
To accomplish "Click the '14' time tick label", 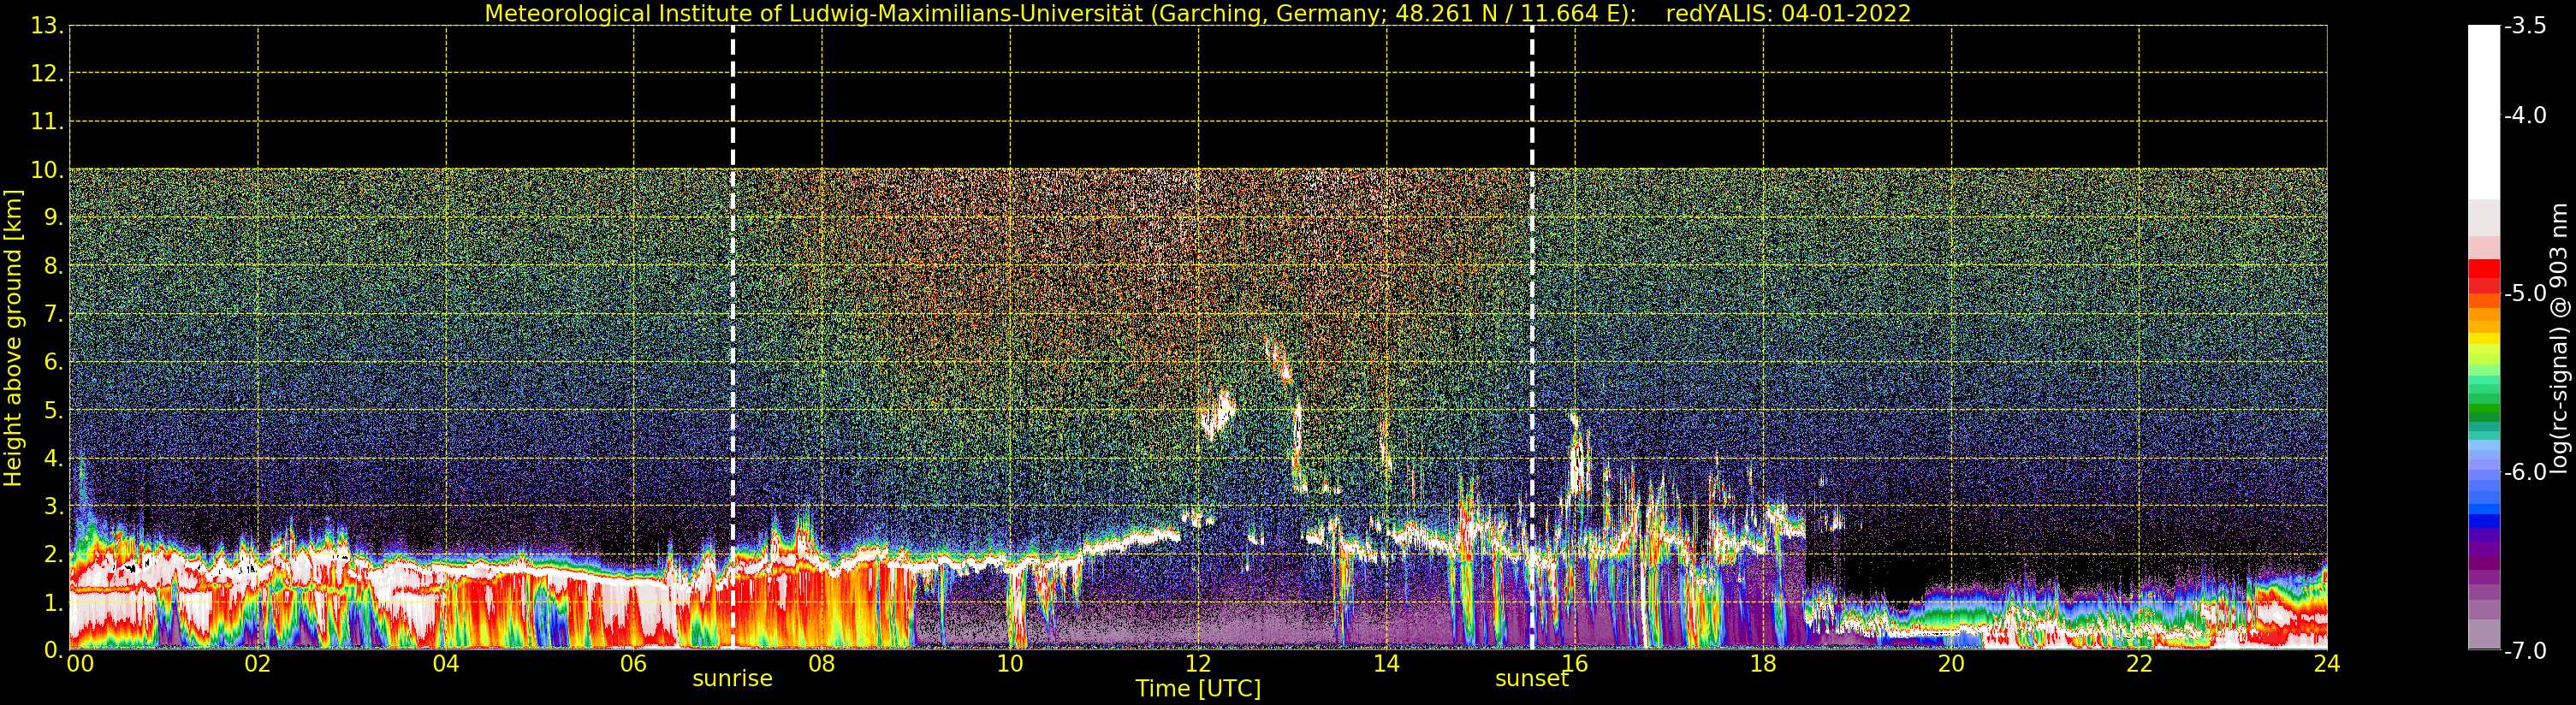I will pos(1386,664).
